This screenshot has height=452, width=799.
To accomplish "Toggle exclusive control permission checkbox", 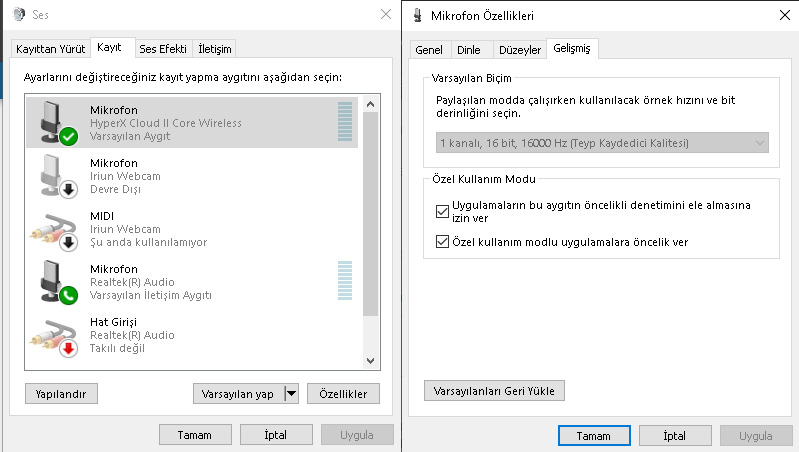I will tap(443, 211).
